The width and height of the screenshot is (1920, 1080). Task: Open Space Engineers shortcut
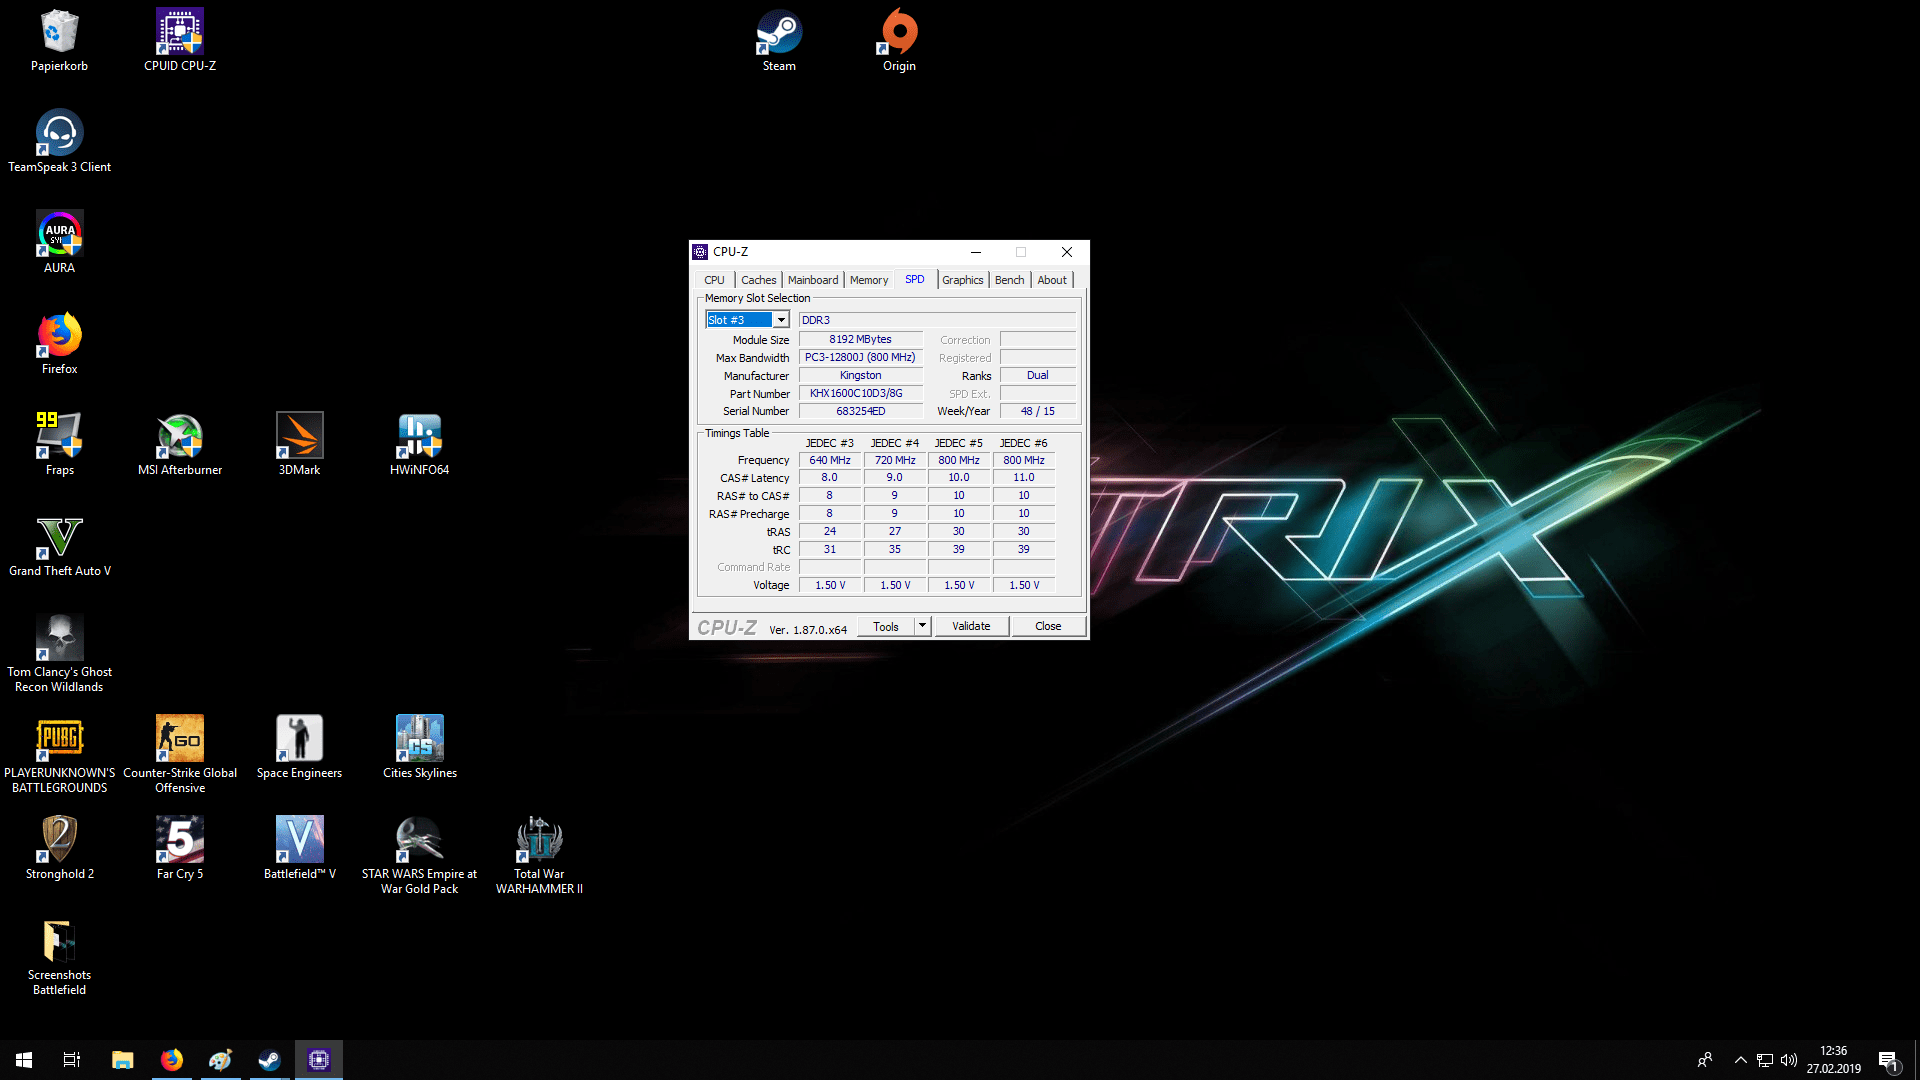[299, 748]
